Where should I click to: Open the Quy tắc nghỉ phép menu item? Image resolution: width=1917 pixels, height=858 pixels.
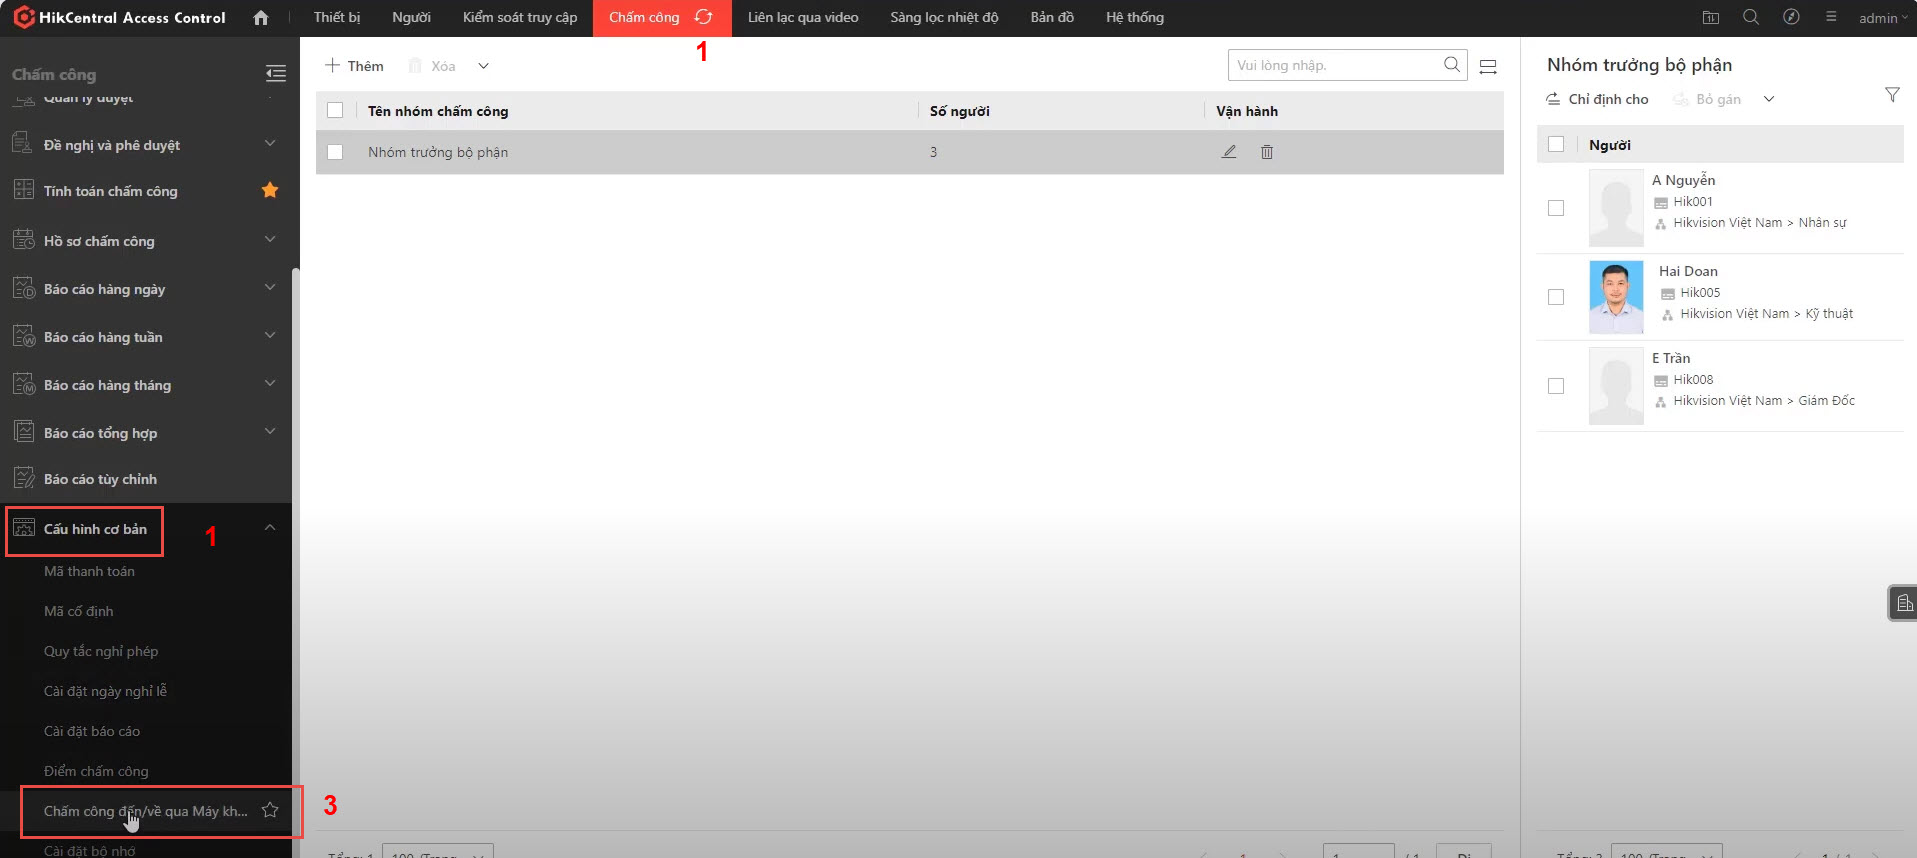[x=101, y=651]
